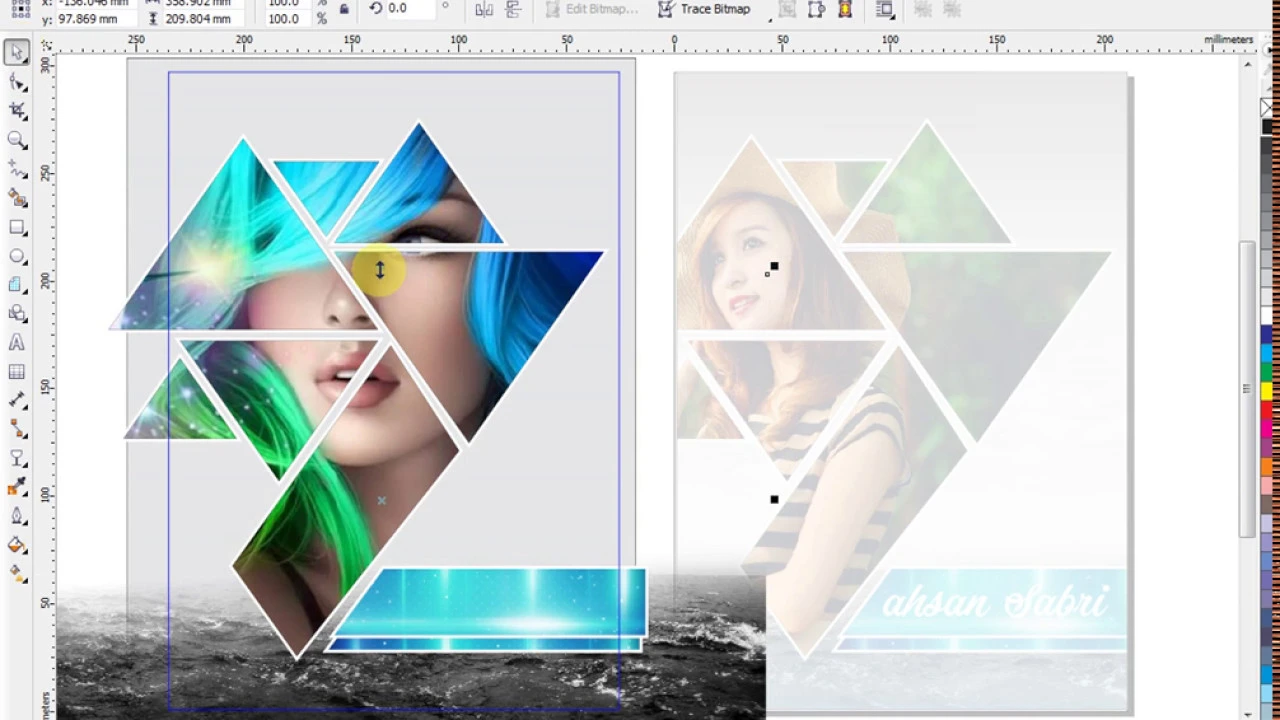Image resolution: width=1280 pixels, height=720 pixels.
Task: Click the Crop Bitmap icon
Action: click(816, 9)
